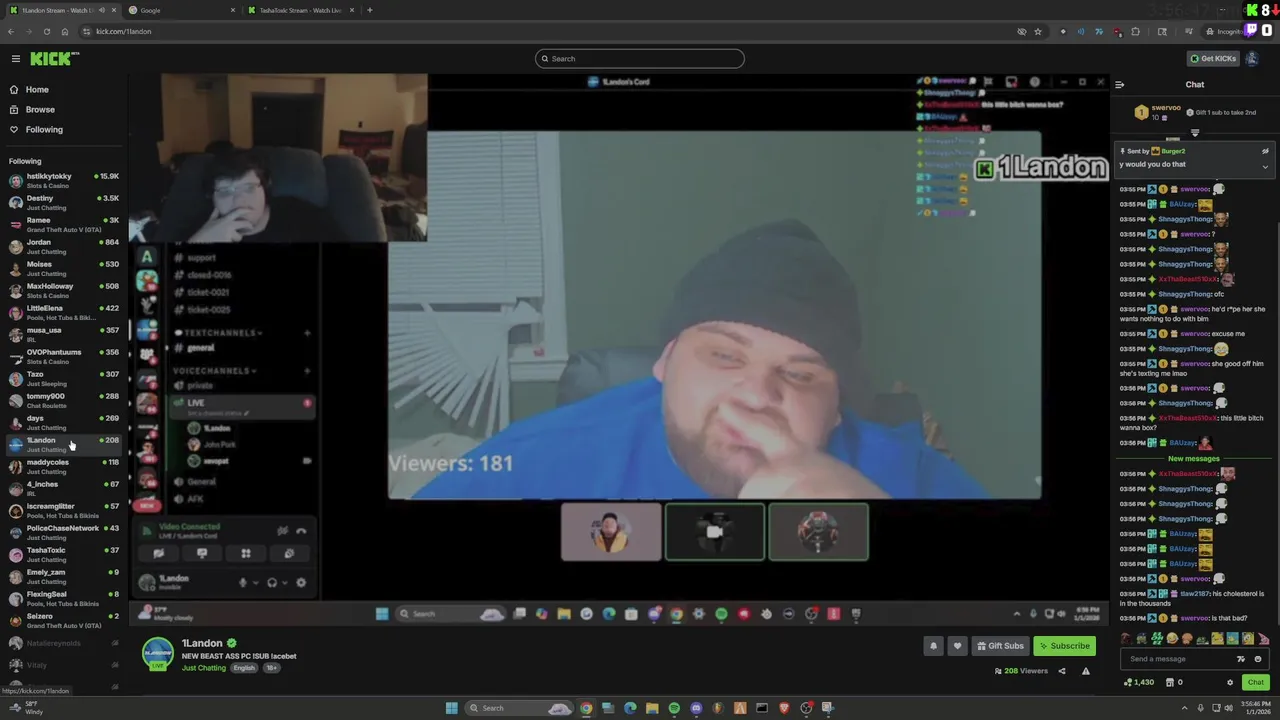Open PoliceChaseNetwork channel in Following list
The image size is (1280, 720).
click(63, 533)
